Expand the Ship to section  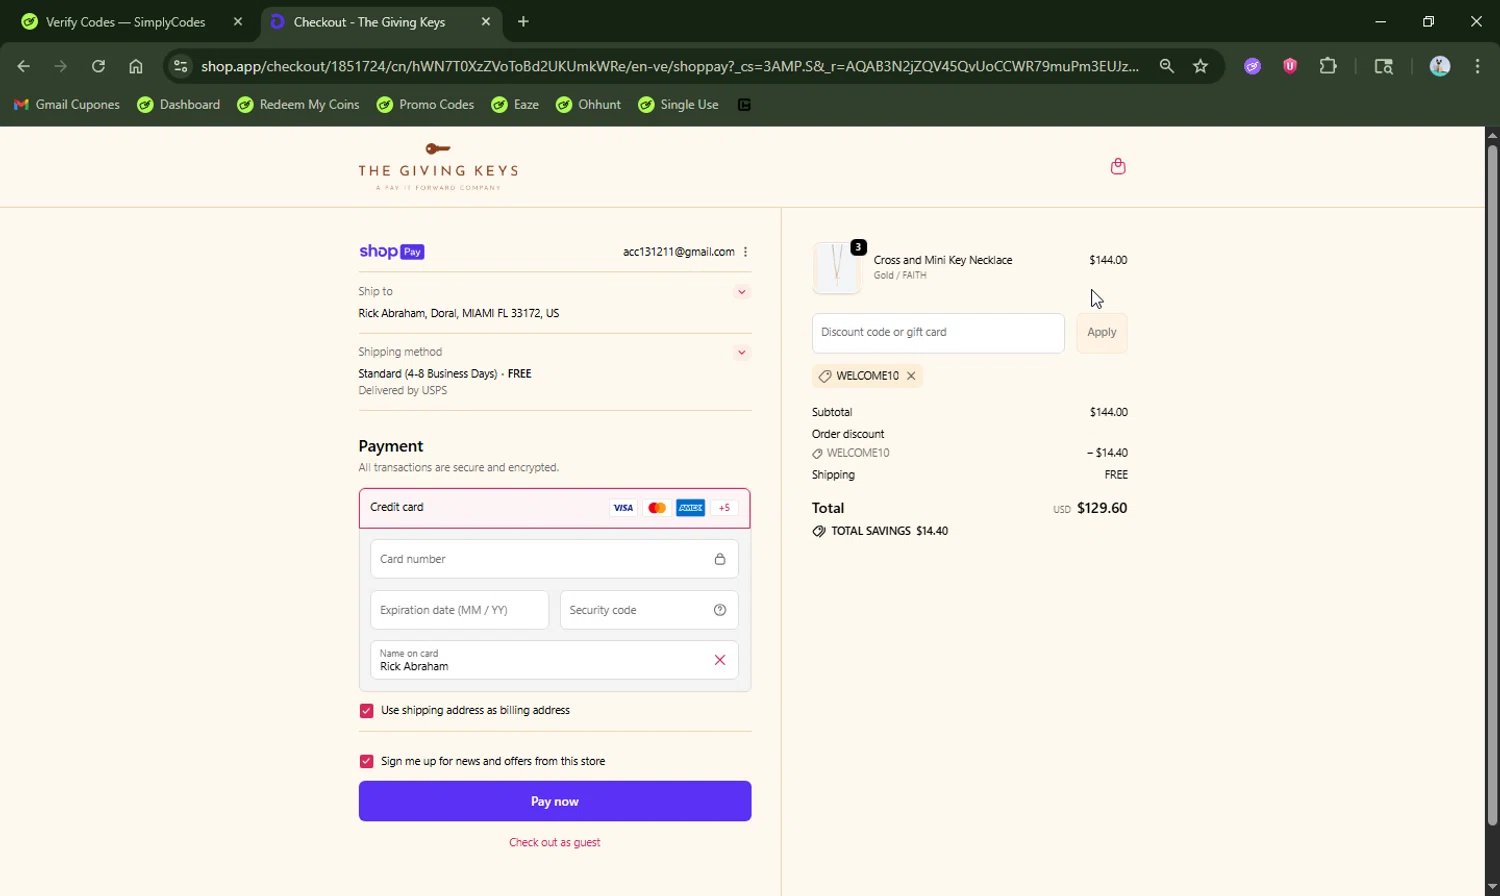(x=742, y=292)
